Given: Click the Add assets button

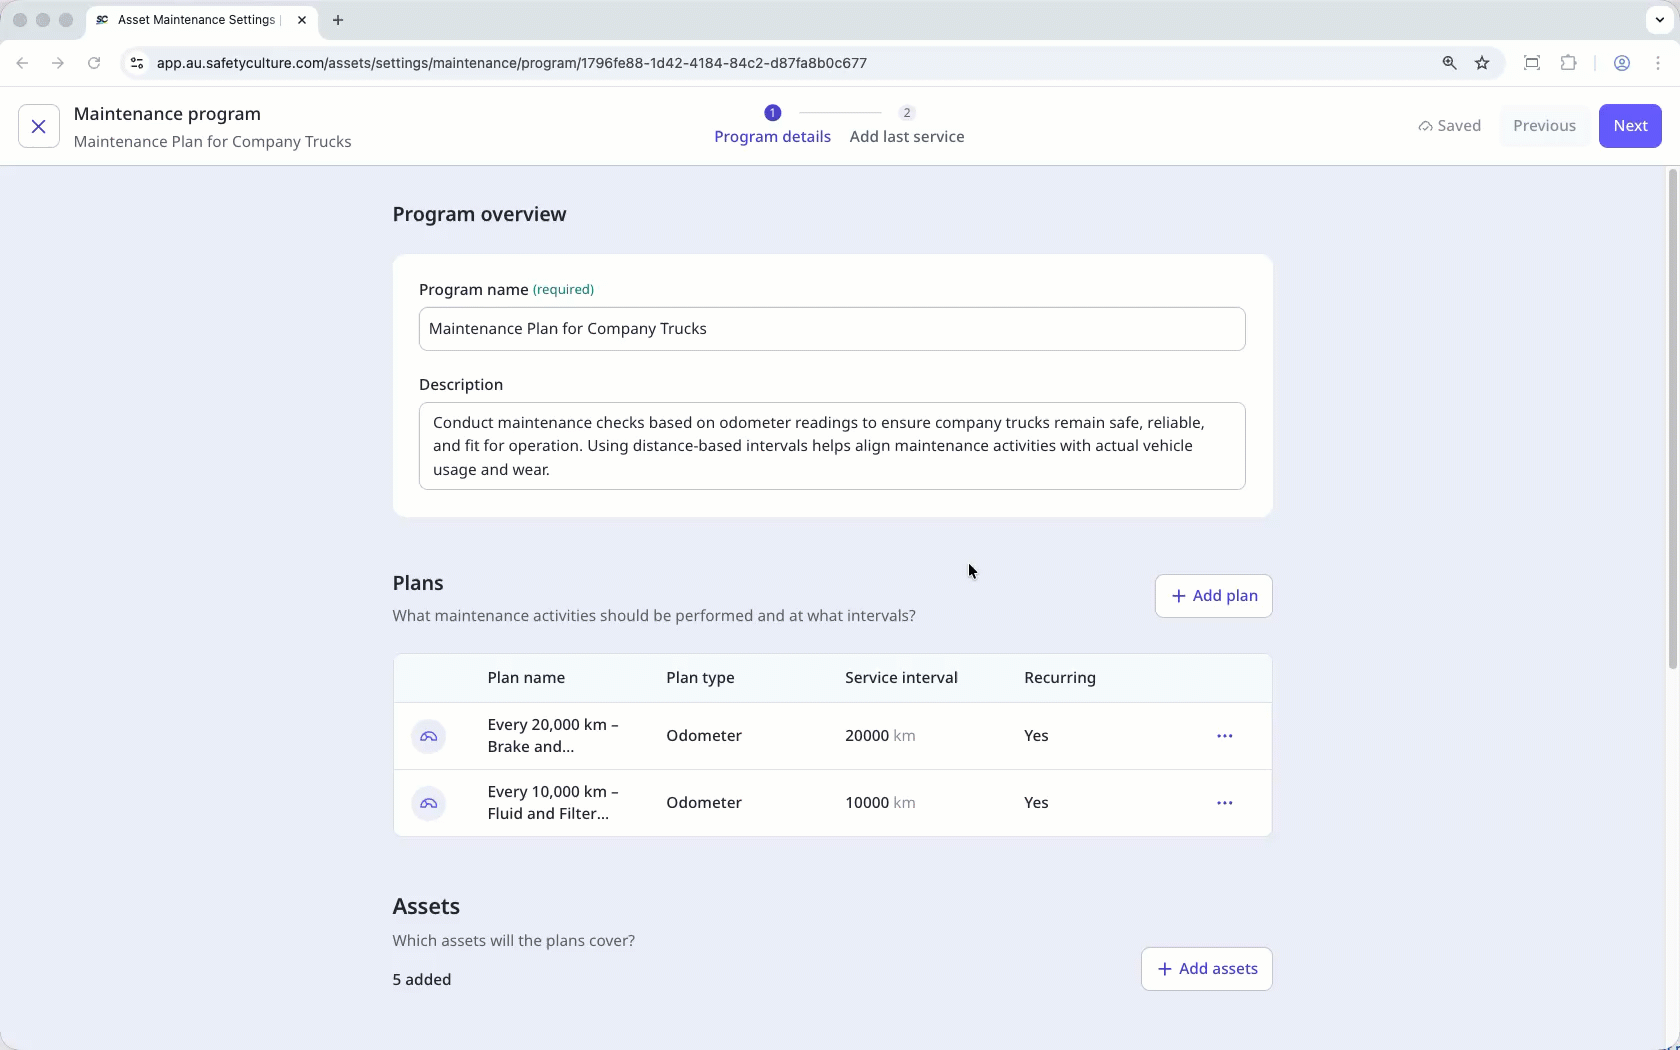Looking at the screenshot, I should tap(1206, 969).
